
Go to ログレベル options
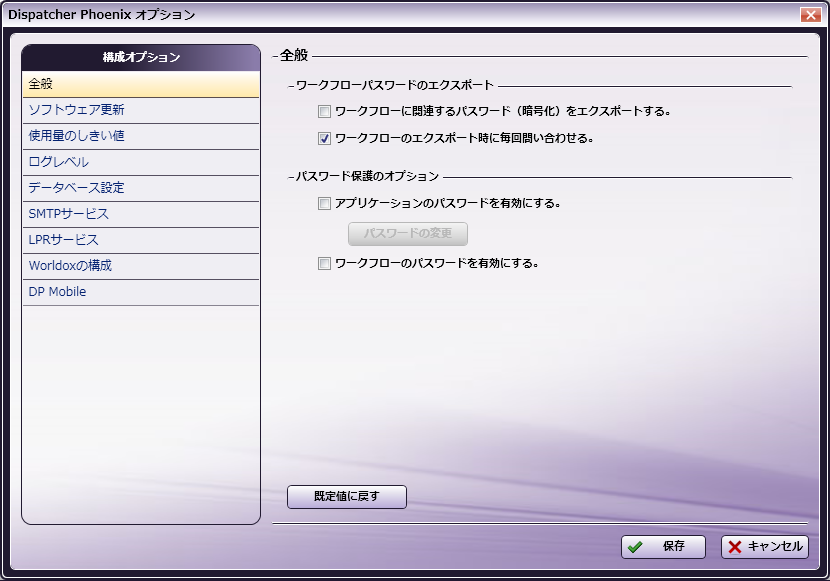coord(141,162)
